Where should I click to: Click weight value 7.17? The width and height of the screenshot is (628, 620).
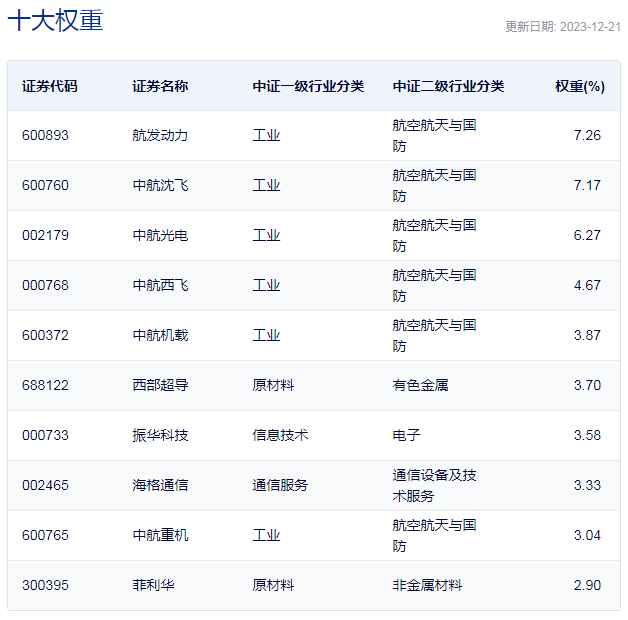click(587, 185)
